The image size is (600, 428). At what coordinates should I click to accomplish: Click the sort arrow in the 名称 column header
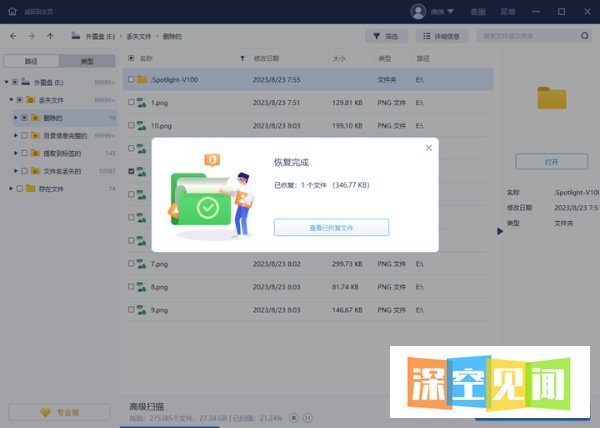tap(242, 59)
